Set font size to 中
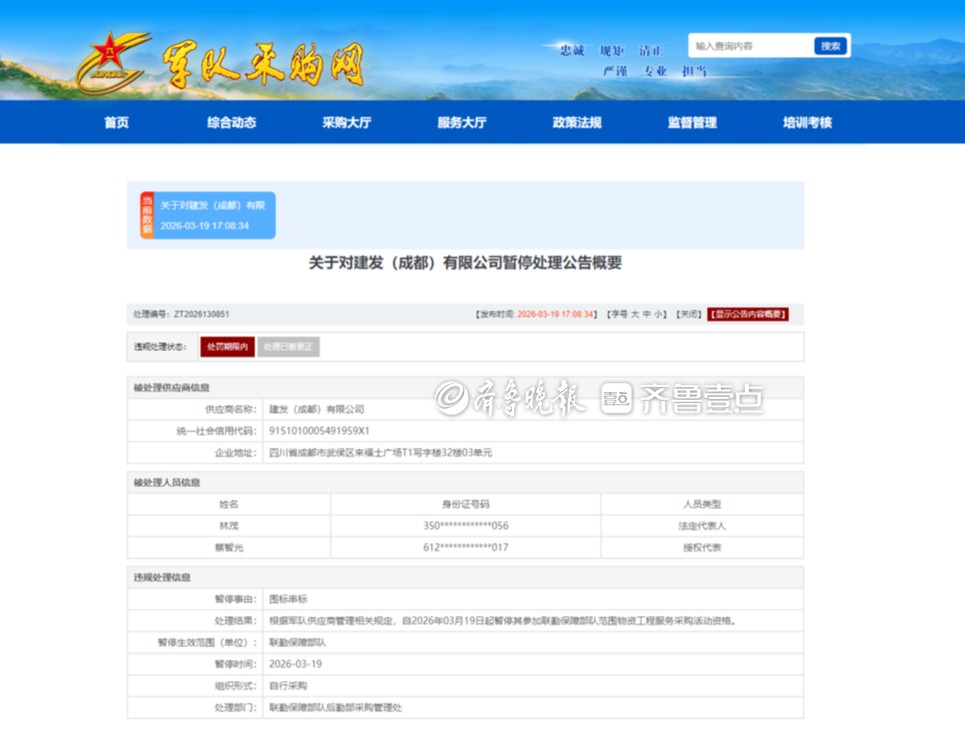This screenshot has height=732, width=965. [x=647, y=314]
